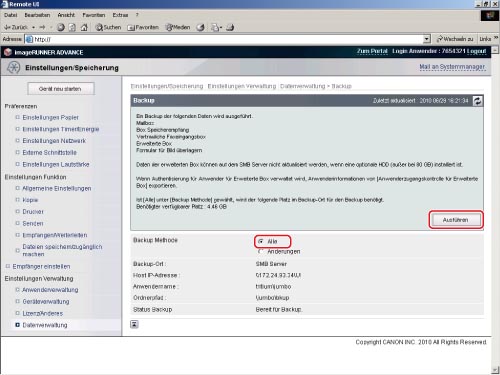Screen dimensions: 500x375
Task: Click the return-to-top arrow icon
Action: [x=134, y=324]
